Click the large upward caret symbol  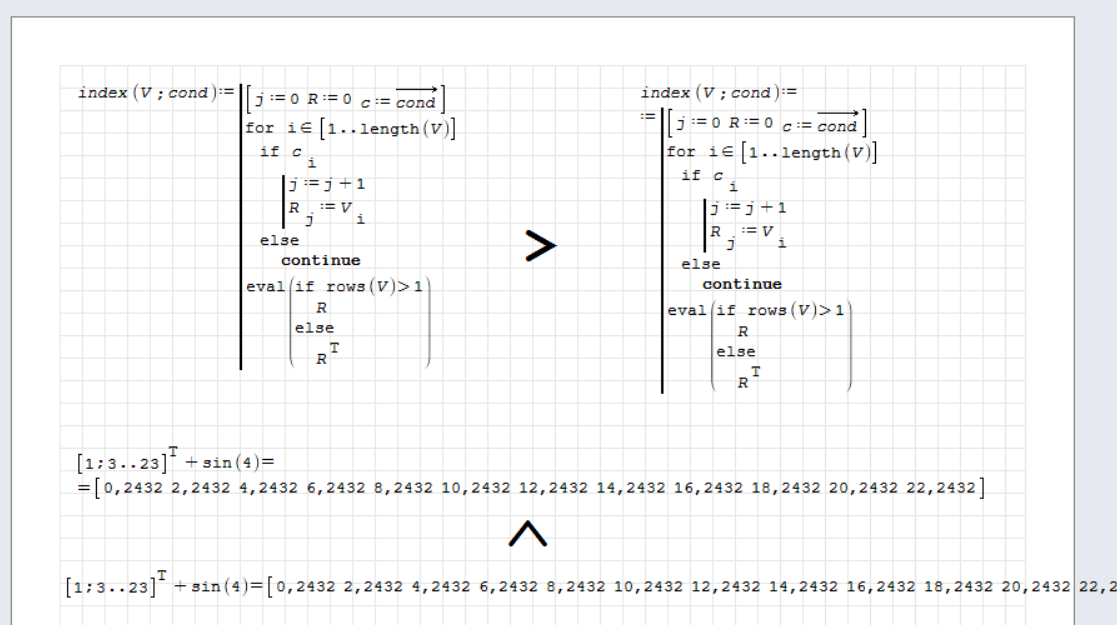[x=527, y=535]
